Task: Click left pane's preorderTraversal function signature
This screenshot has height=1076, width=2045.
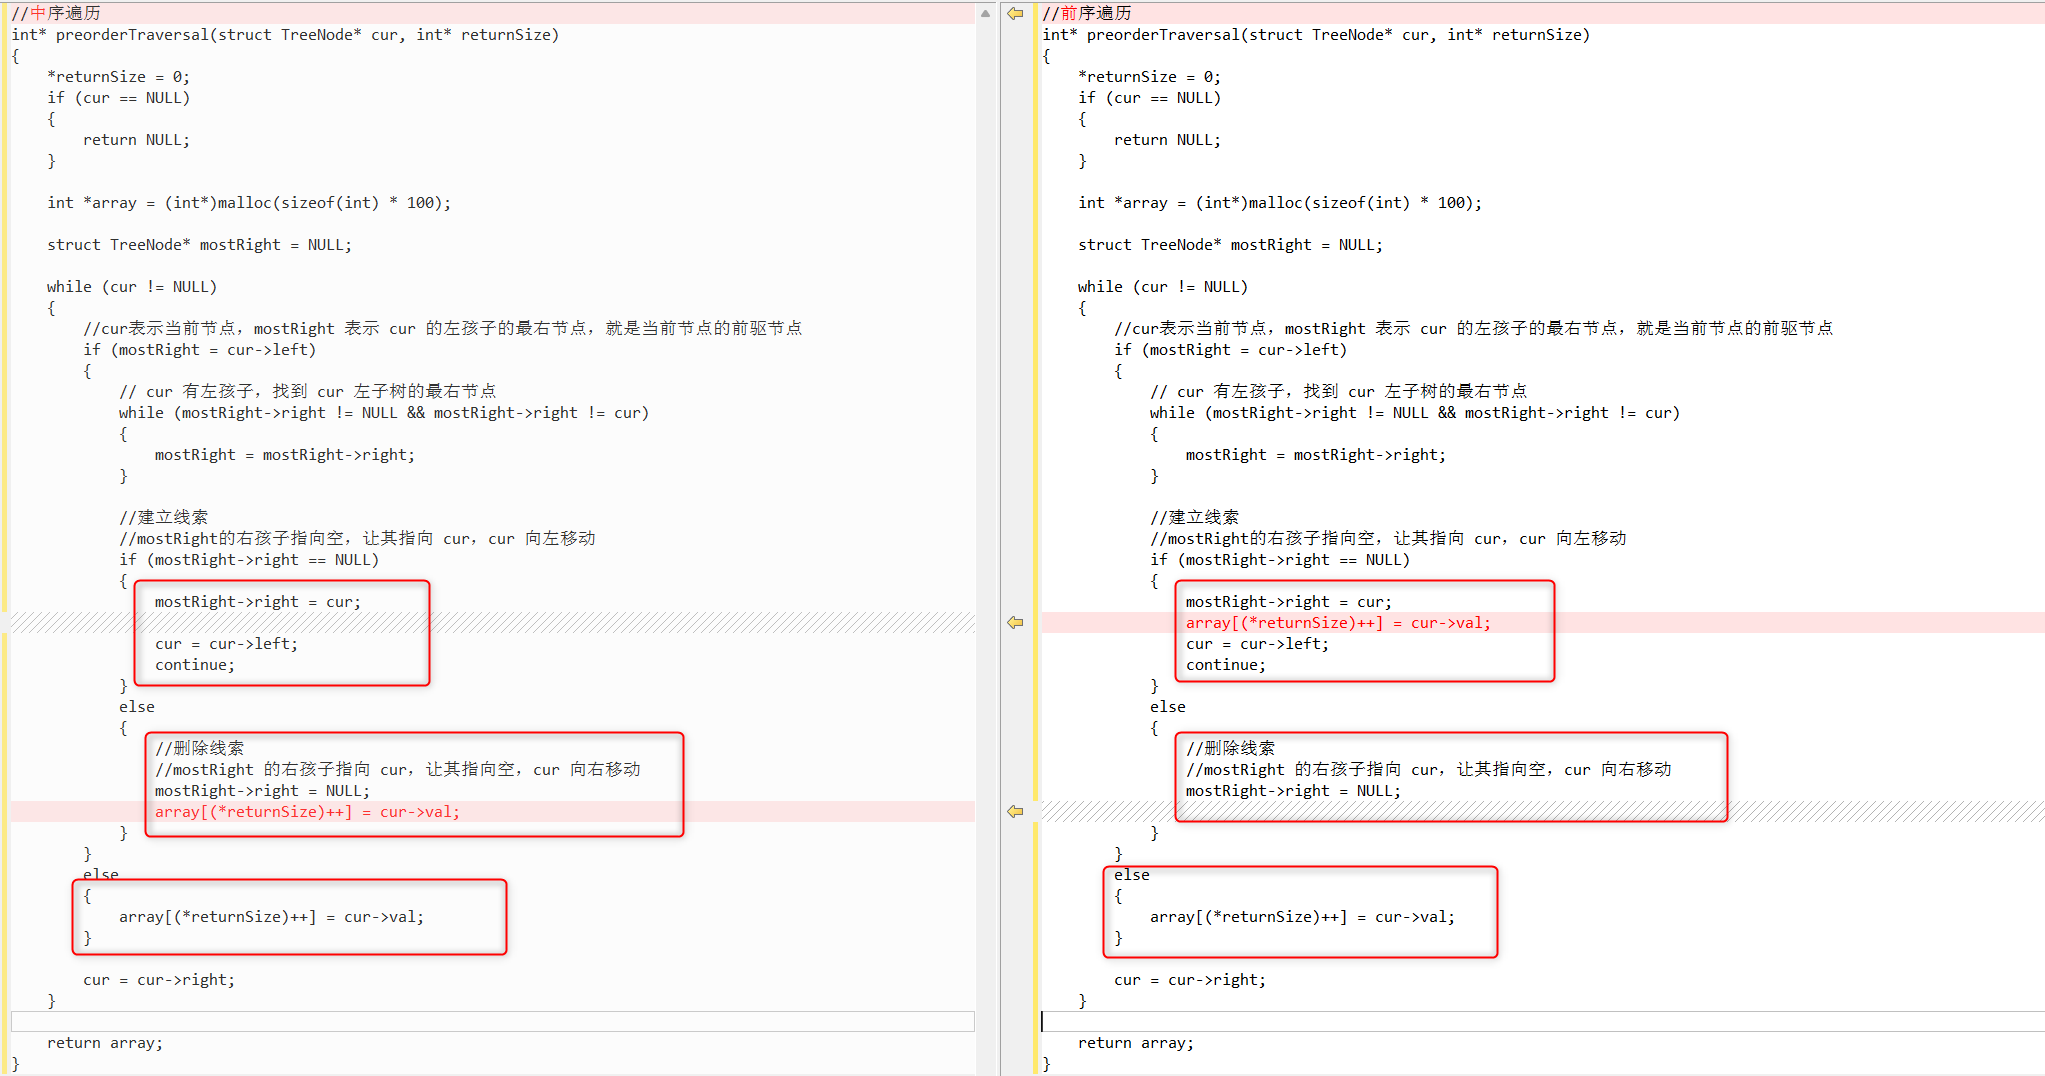Action: tap(285, 35)
